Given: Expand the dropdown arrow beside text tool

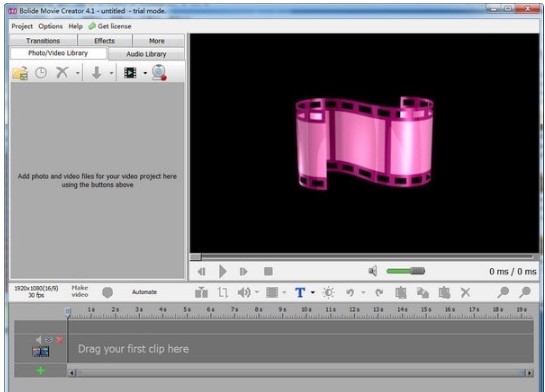Looking at the screenshot, I should 312,293.
